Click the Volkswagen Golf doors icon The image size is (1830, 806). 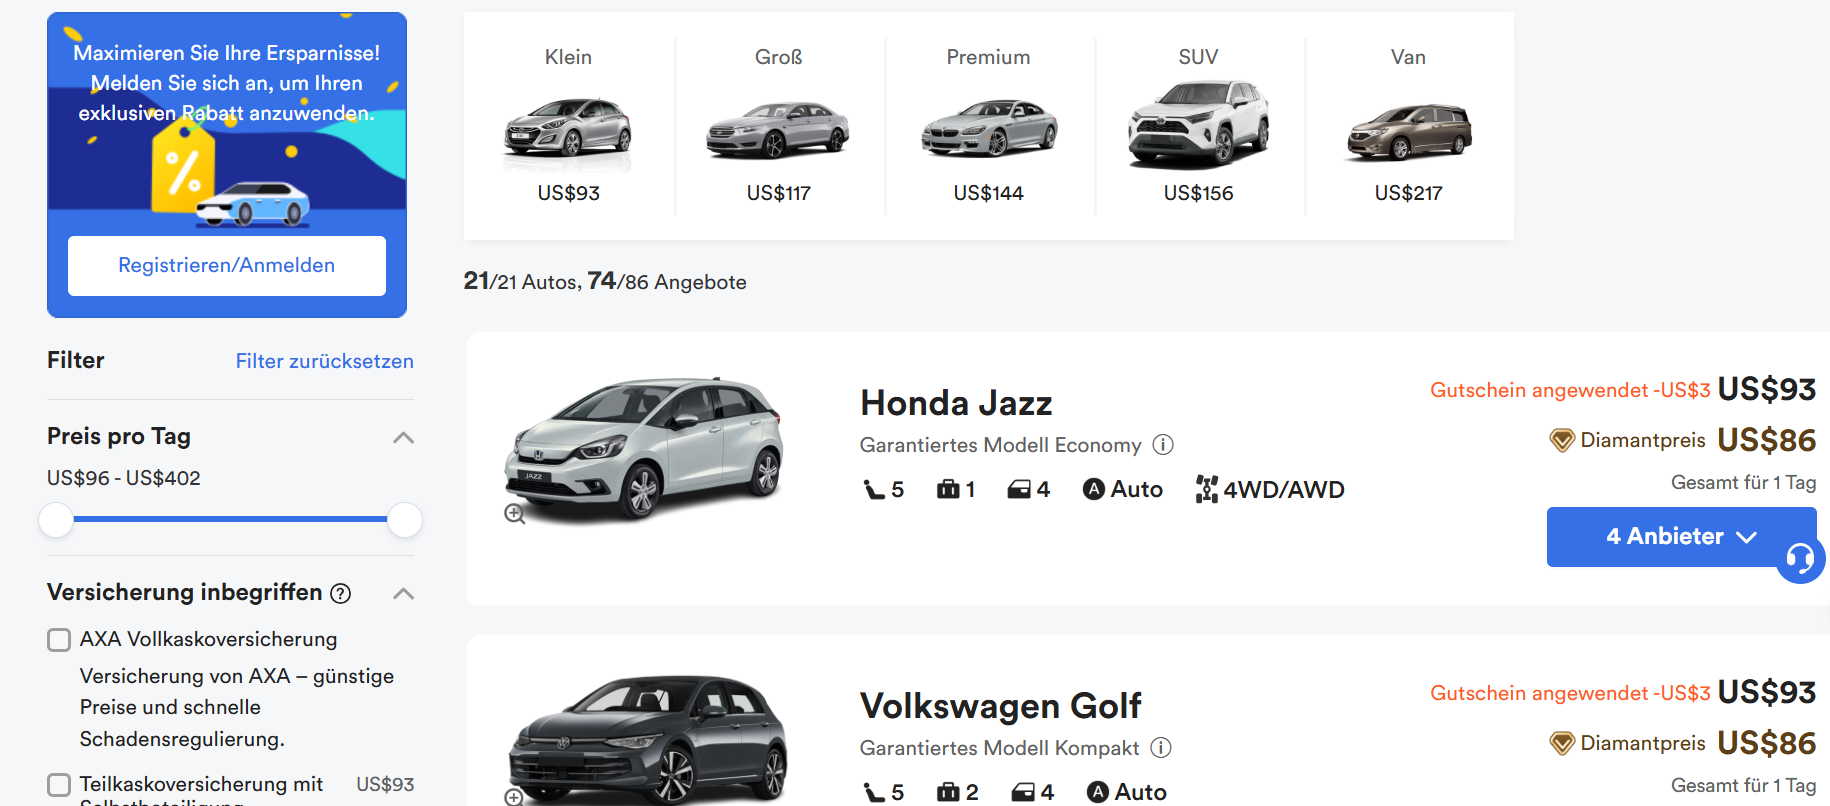click(x=1023, y=792)
